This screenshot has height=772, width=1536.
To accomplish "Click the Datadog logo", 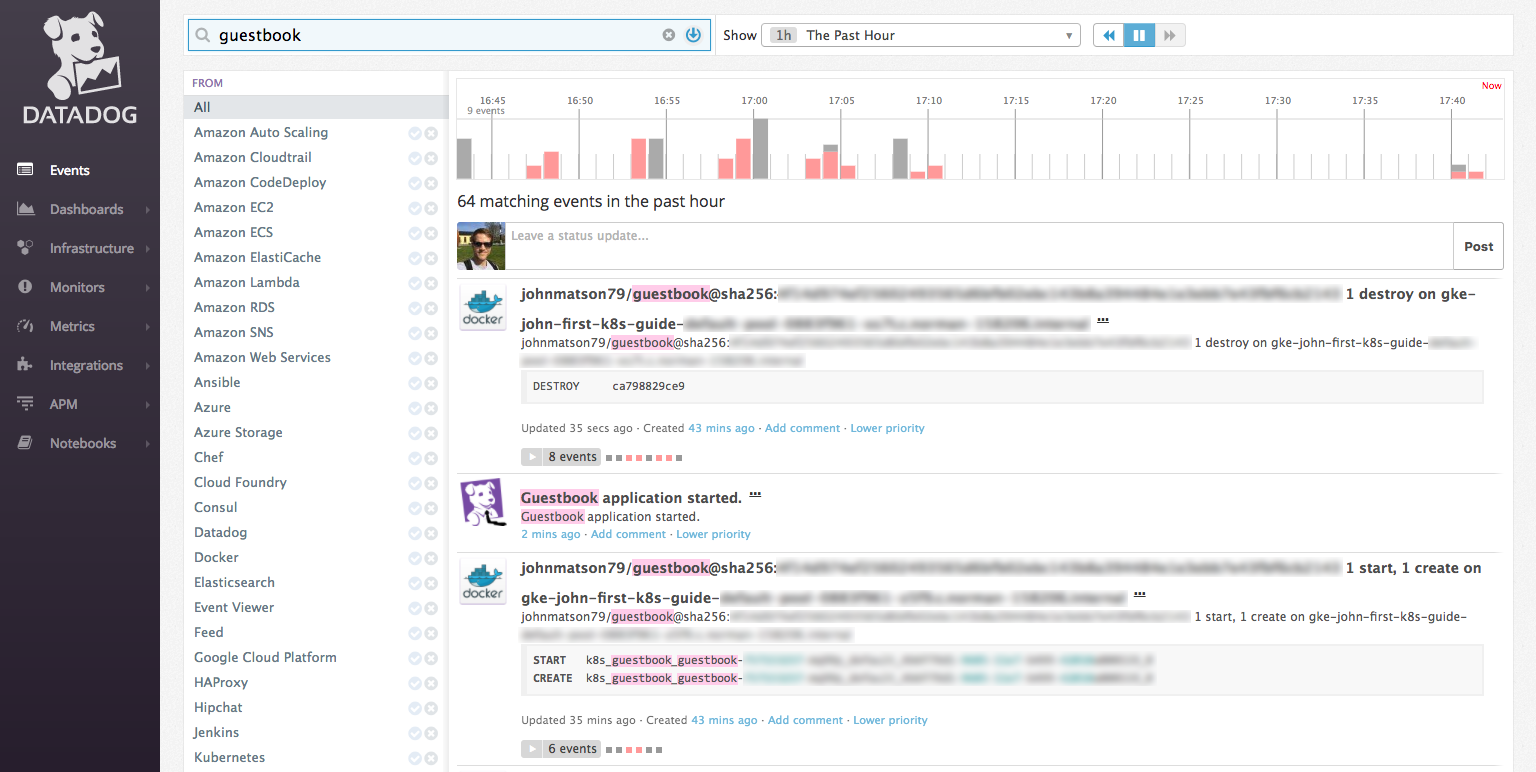I will [x=80, y=70].
